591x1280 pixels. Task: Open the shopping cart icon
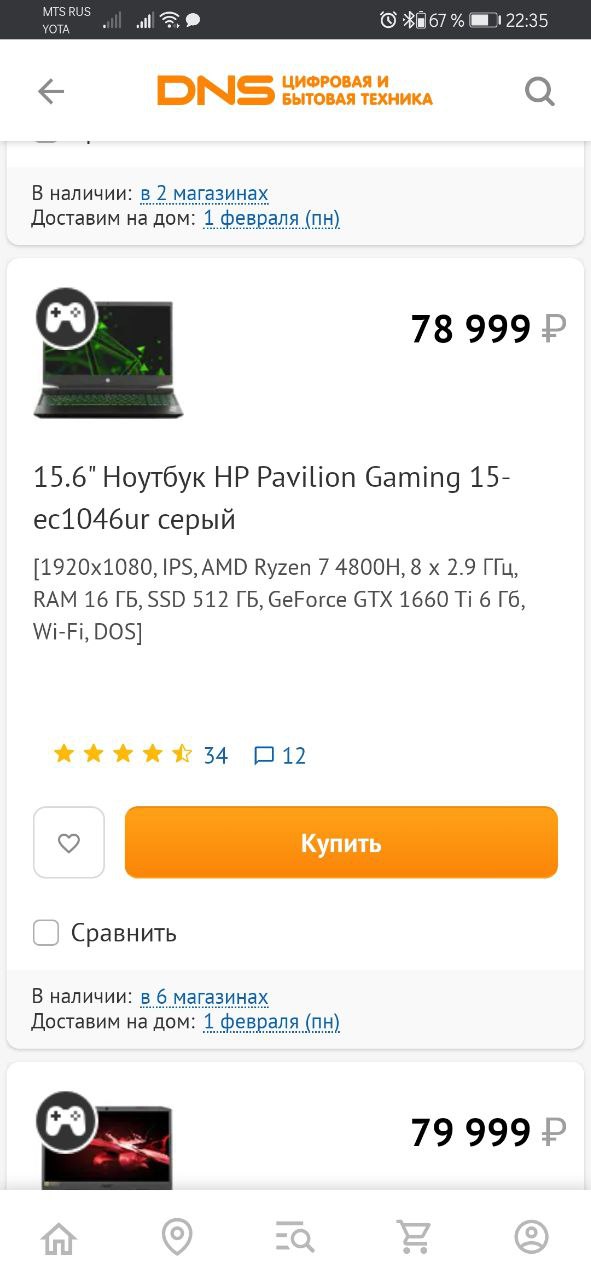(x=413, y=1237)
